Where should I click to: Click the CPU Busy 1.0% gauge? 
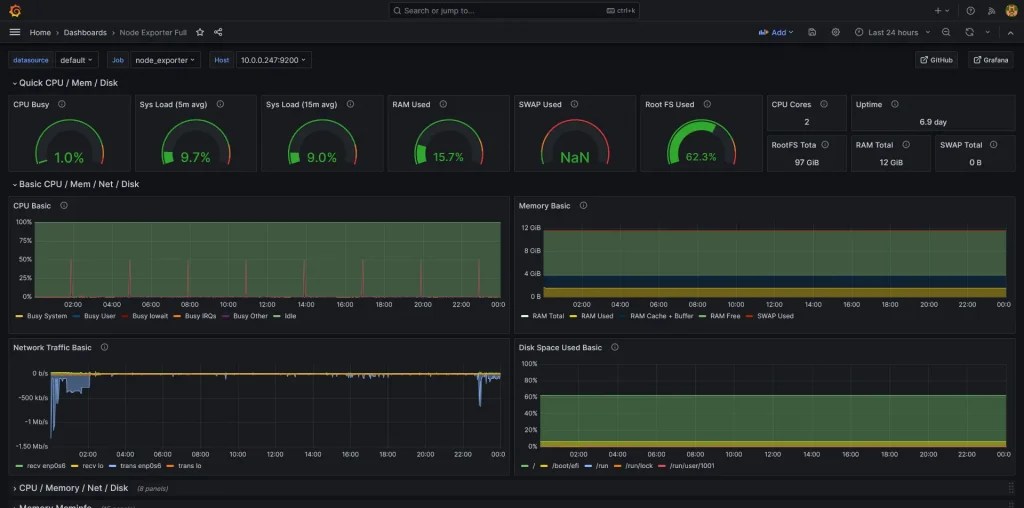point(69,142)
